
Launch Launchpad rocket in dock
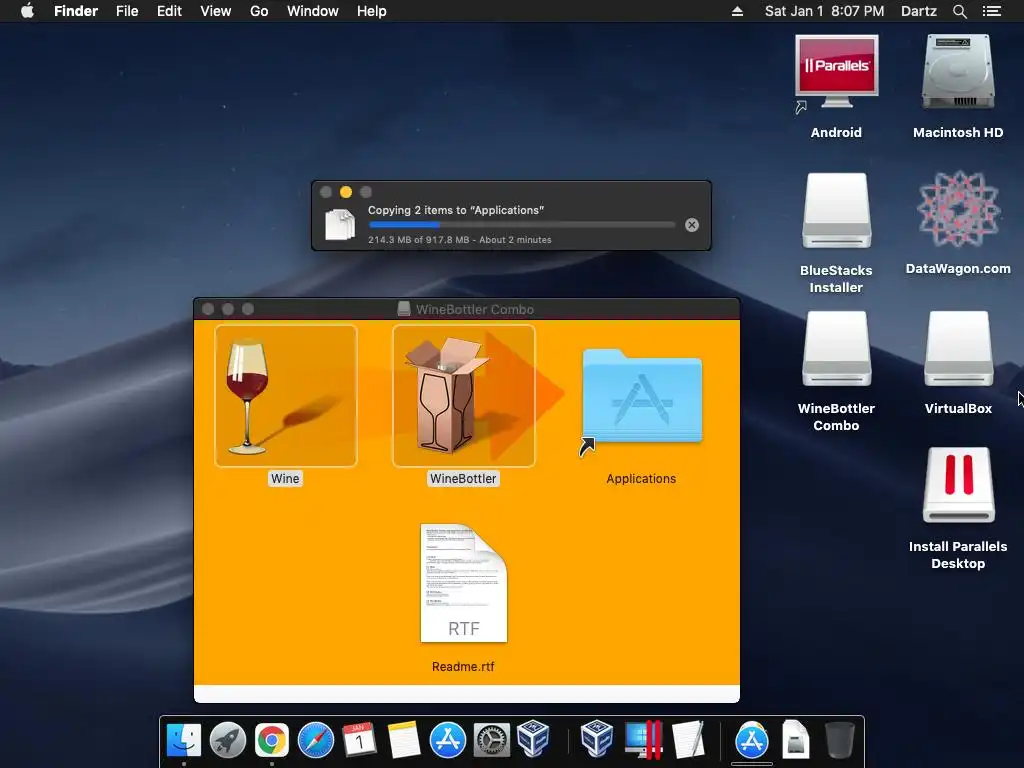227,739
